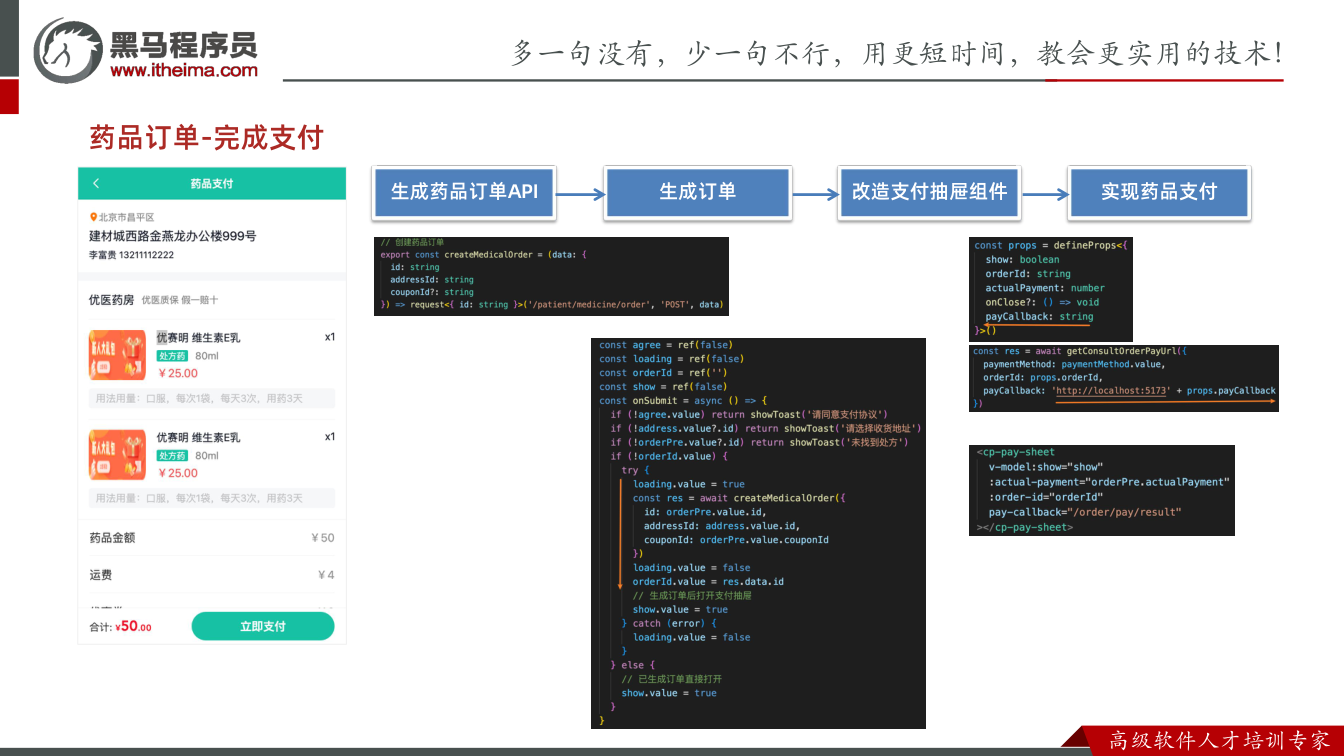The height and width of the screenshot is (756, 1344).
Task: Click the const agree = ref(false) line
Action: click(x=665, y=345)
